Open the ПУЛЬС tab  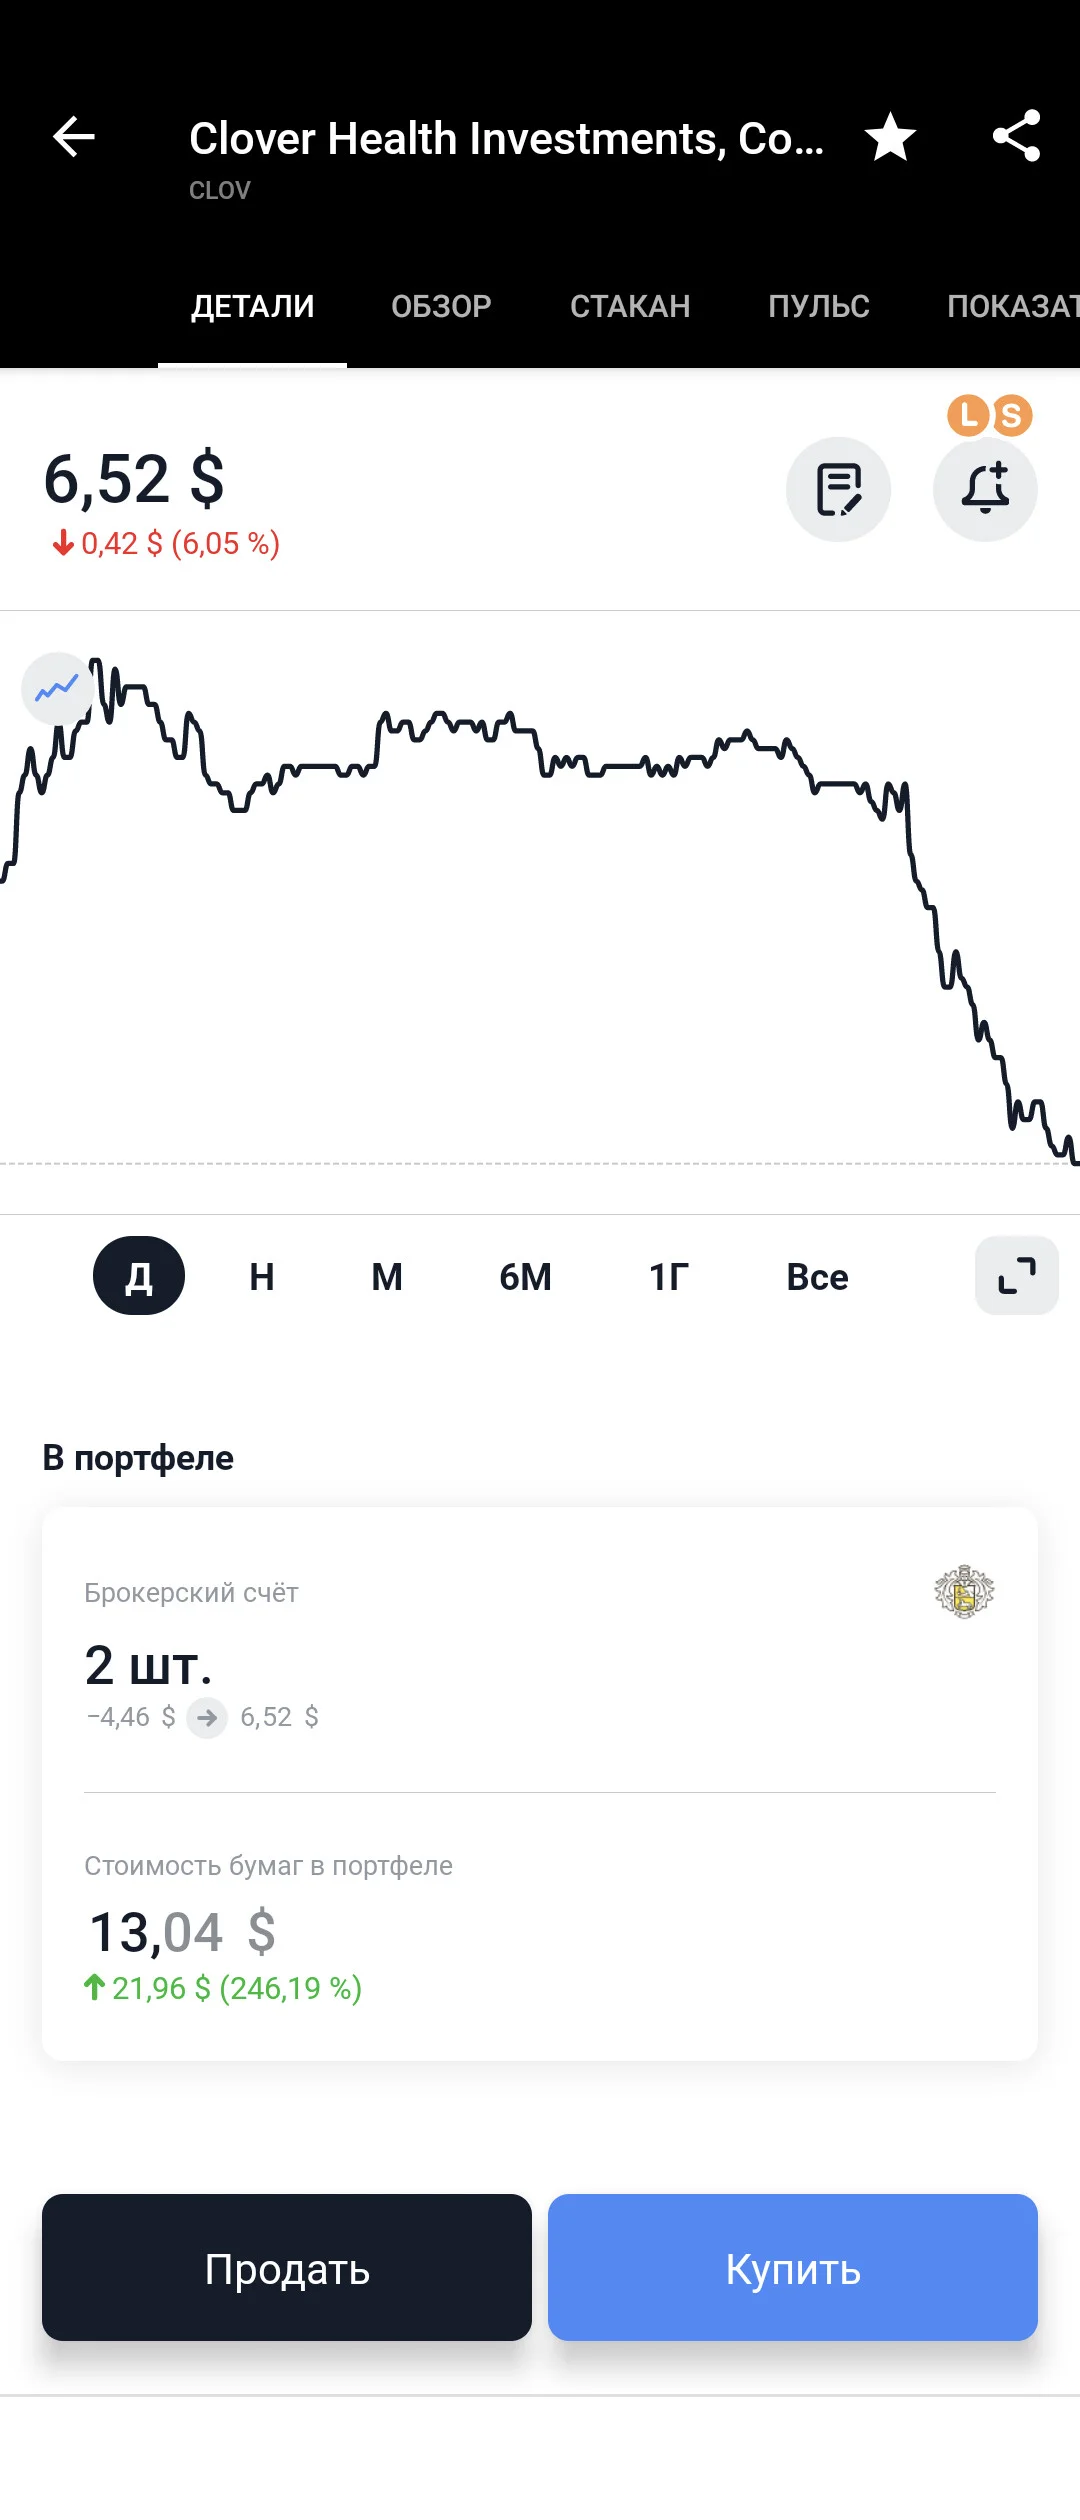[x=819, y=306]
